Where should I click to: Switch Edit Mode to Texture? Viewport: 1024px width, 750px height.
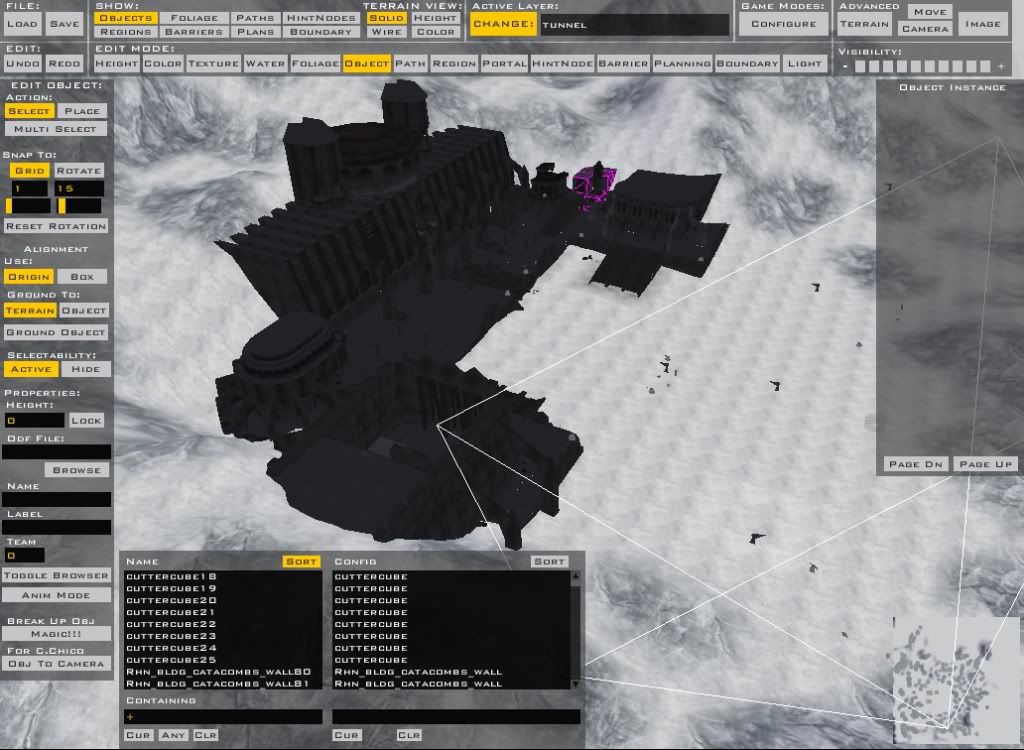(x=214, y=63)
